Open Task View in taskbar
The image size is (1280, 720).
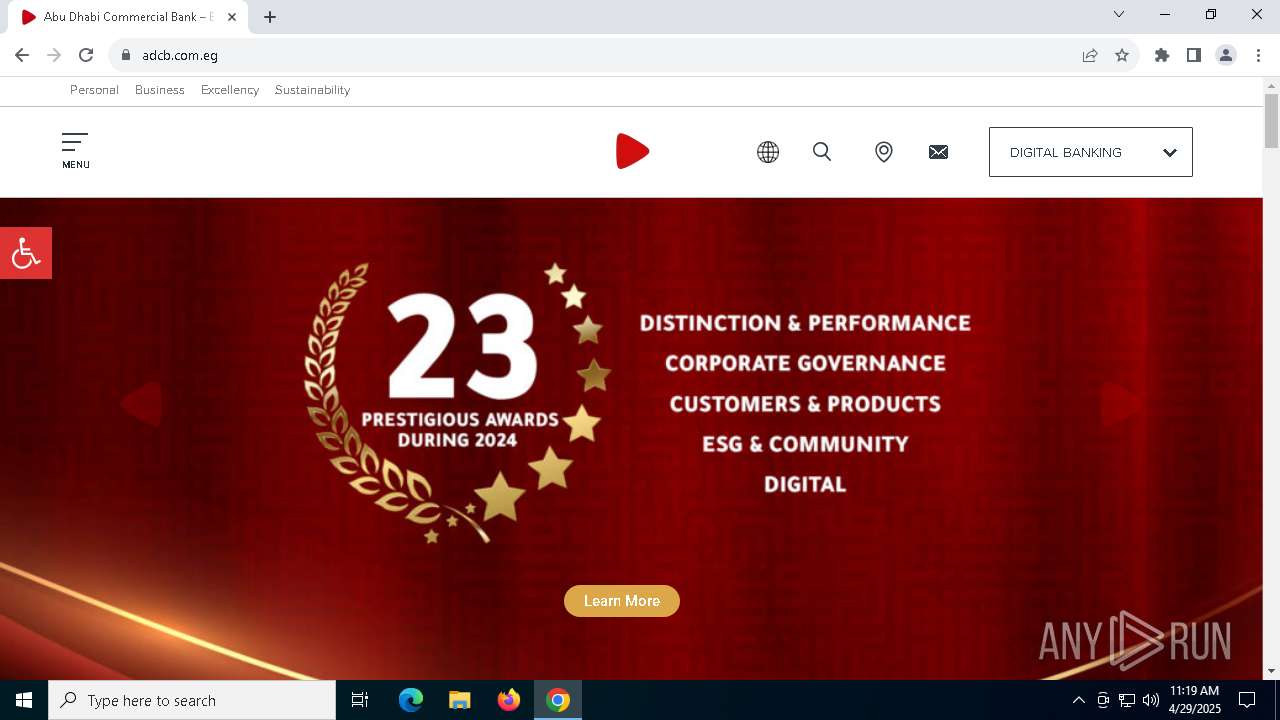tap(360, 700)
